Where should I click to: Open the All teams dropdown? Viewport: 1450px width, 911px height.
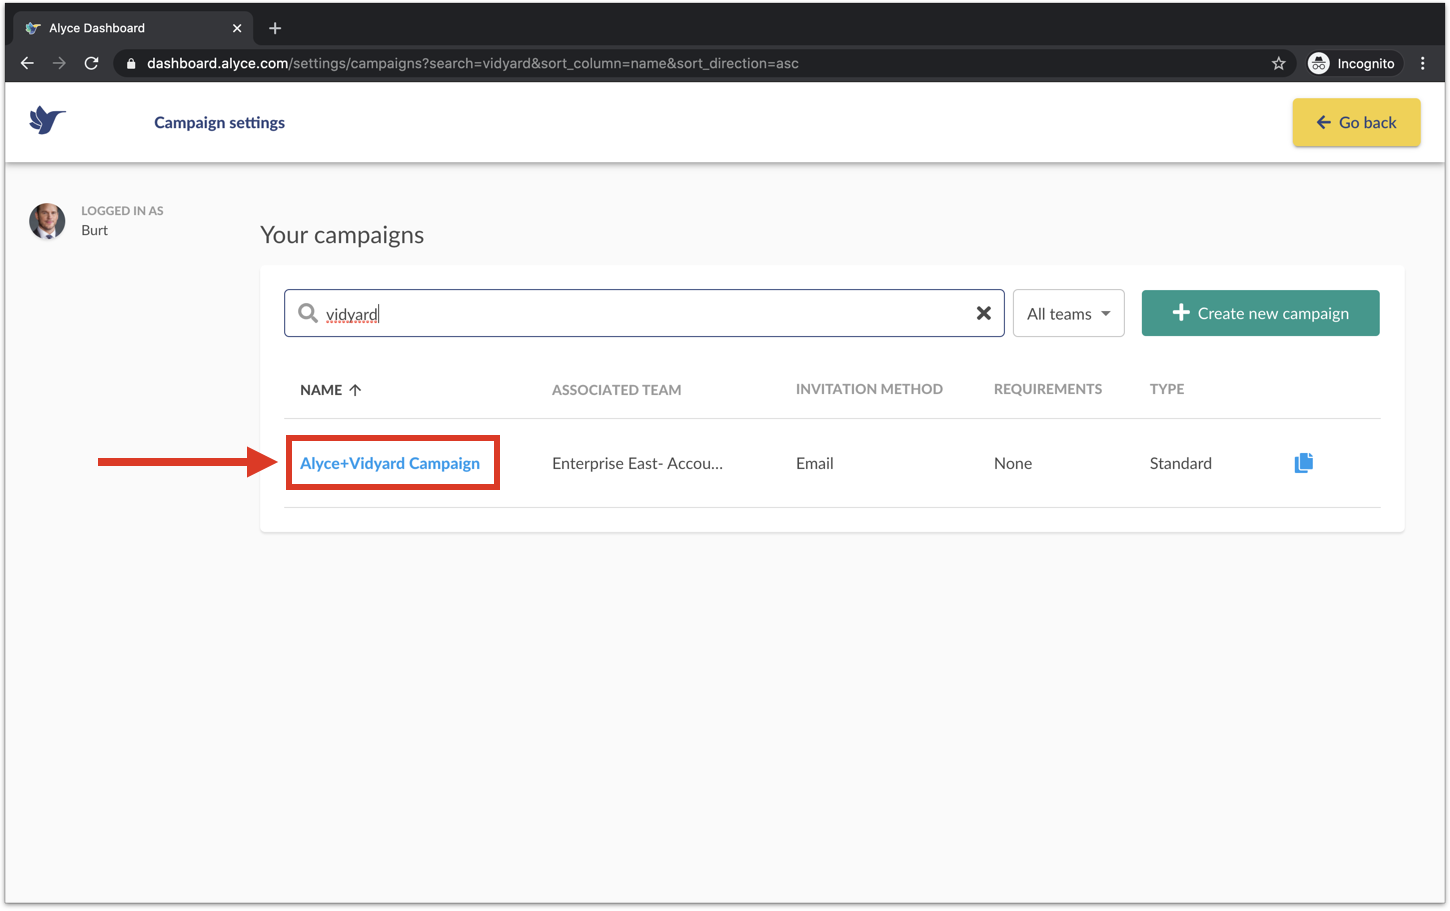[1068, 313]
